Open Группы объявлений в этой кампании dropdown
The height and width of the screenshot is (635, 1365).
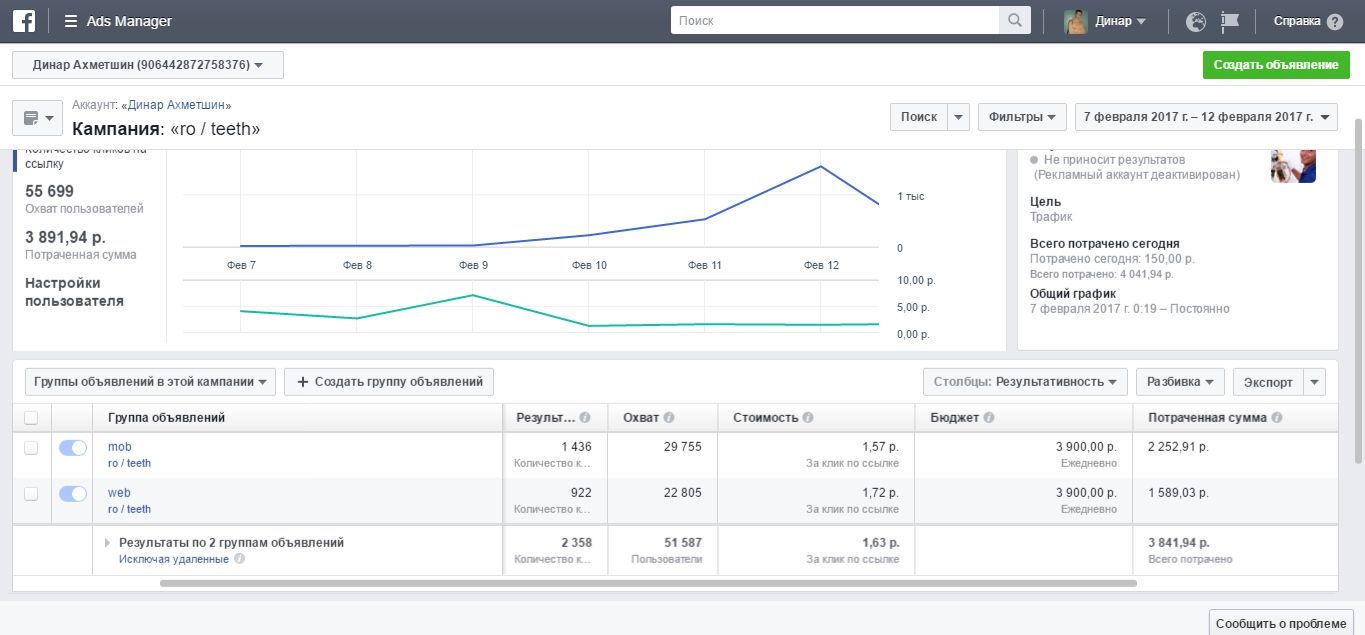click(150, 382)
